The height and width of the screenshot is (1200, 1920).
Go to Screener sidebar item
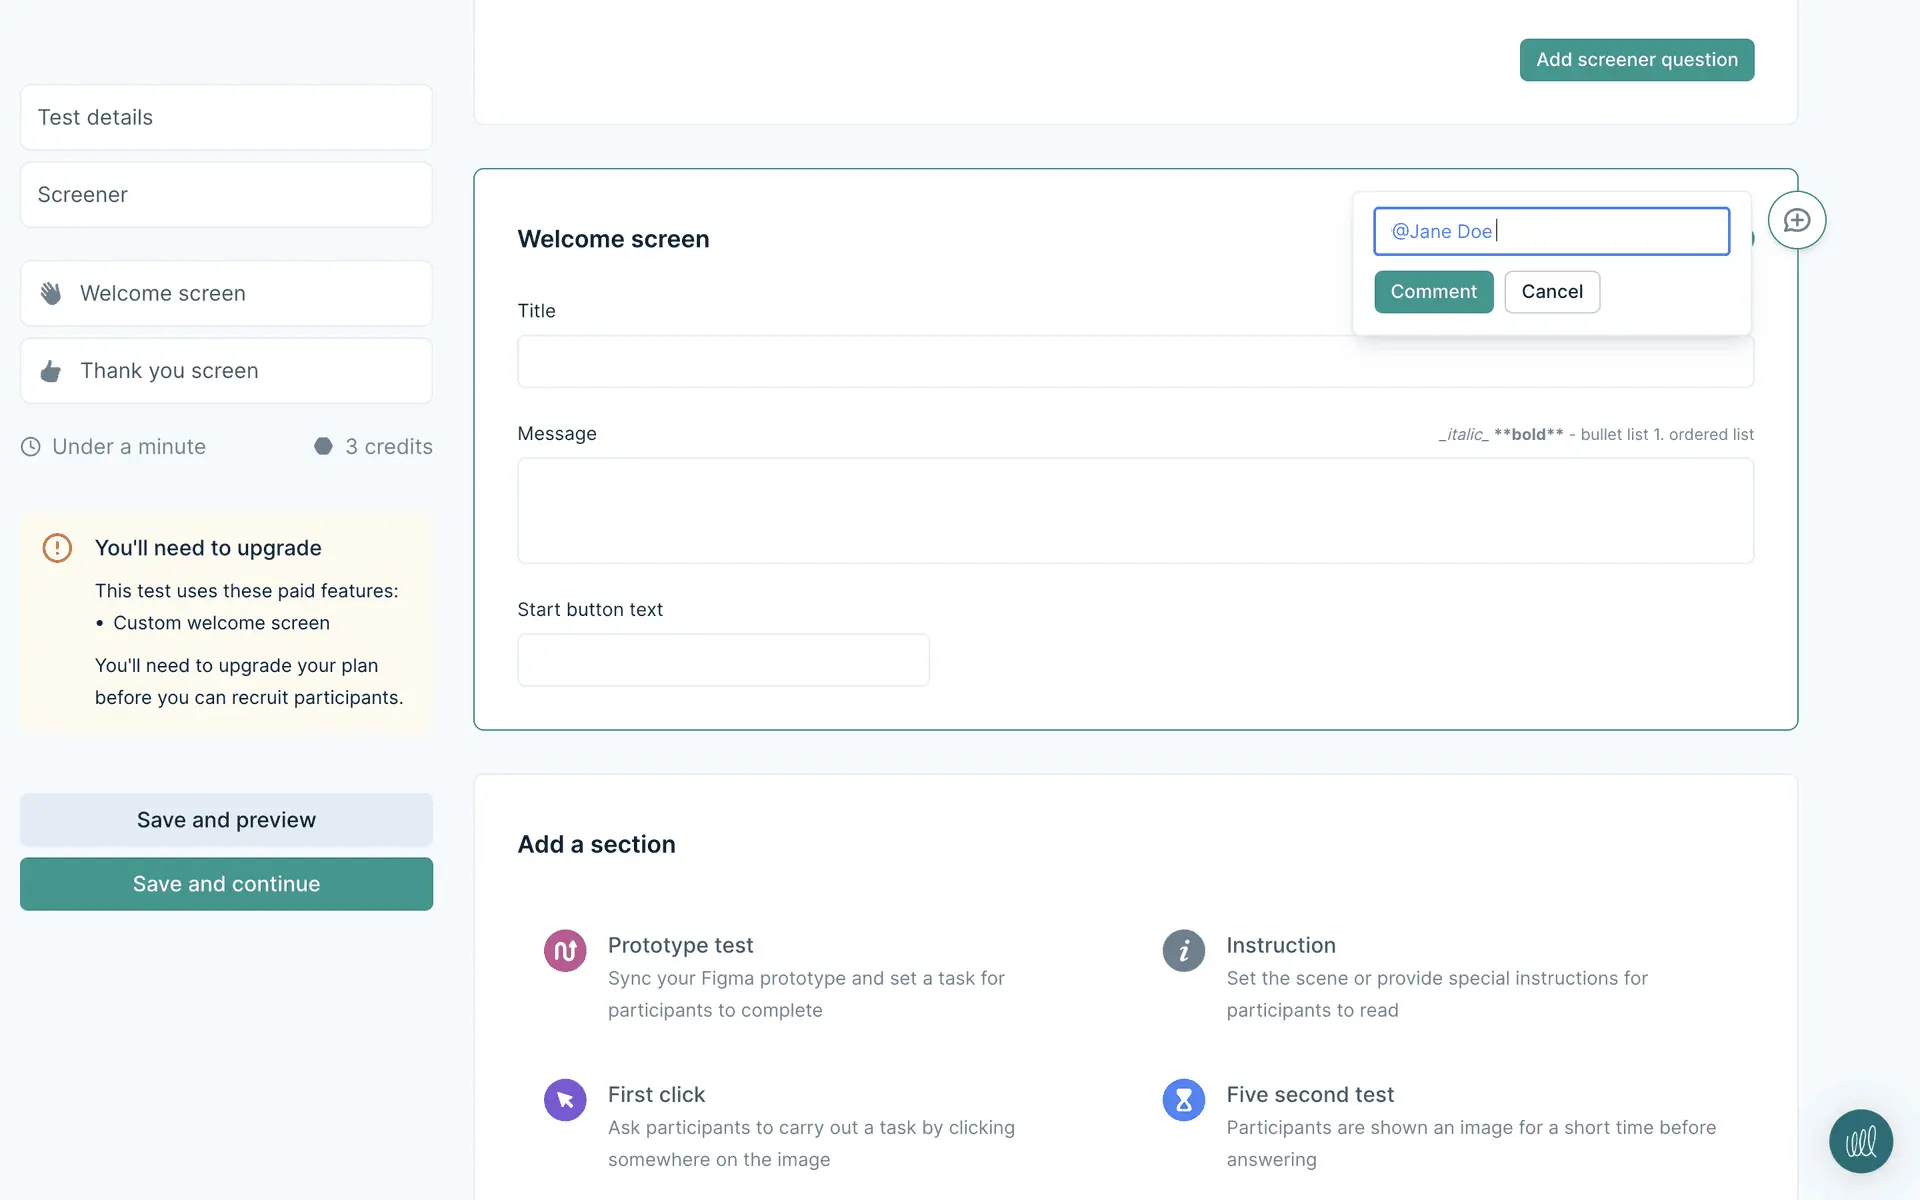coord(226,195)
